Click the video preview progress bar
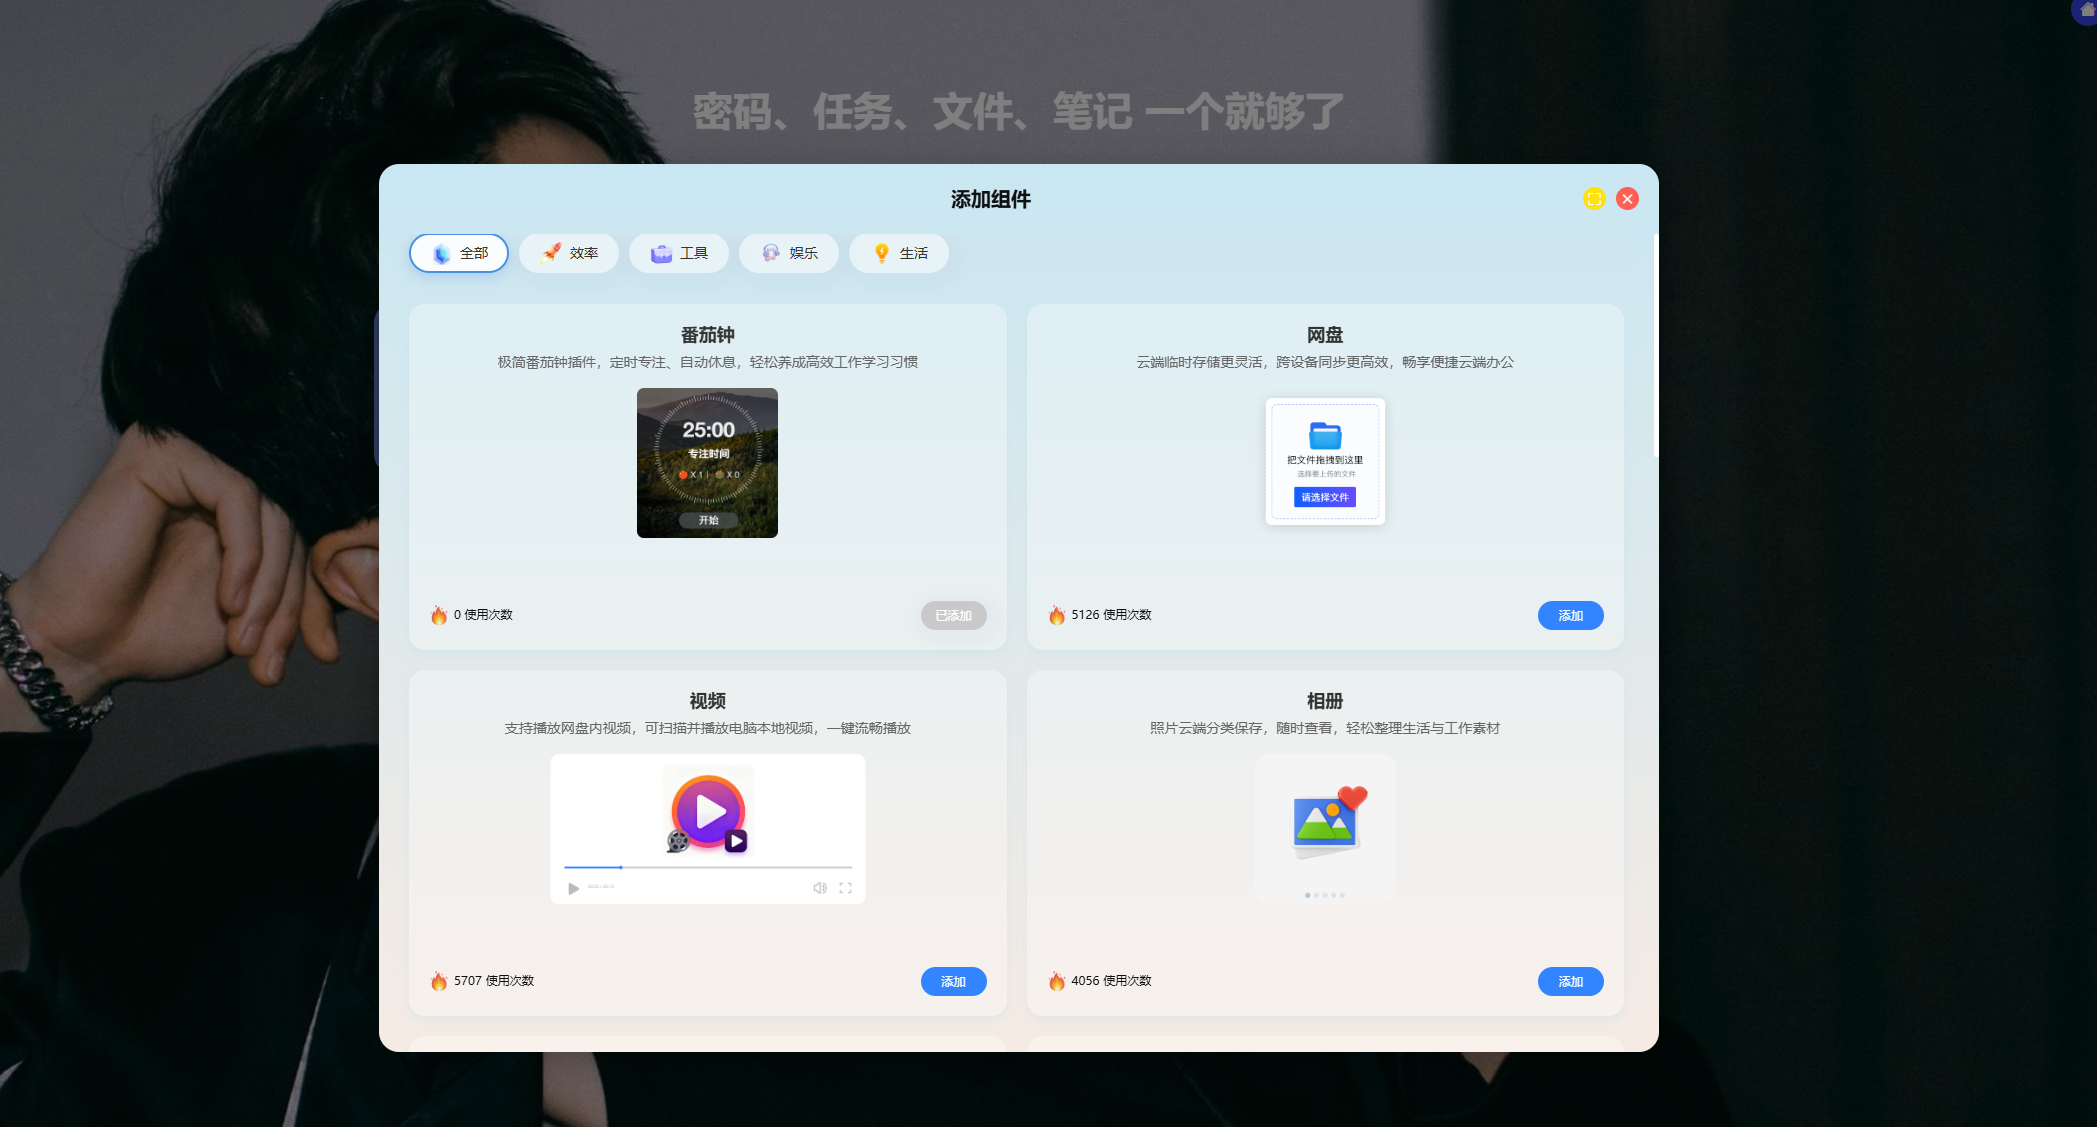The height and width of the screenshot is (1127, 2097). coord(708,867)
